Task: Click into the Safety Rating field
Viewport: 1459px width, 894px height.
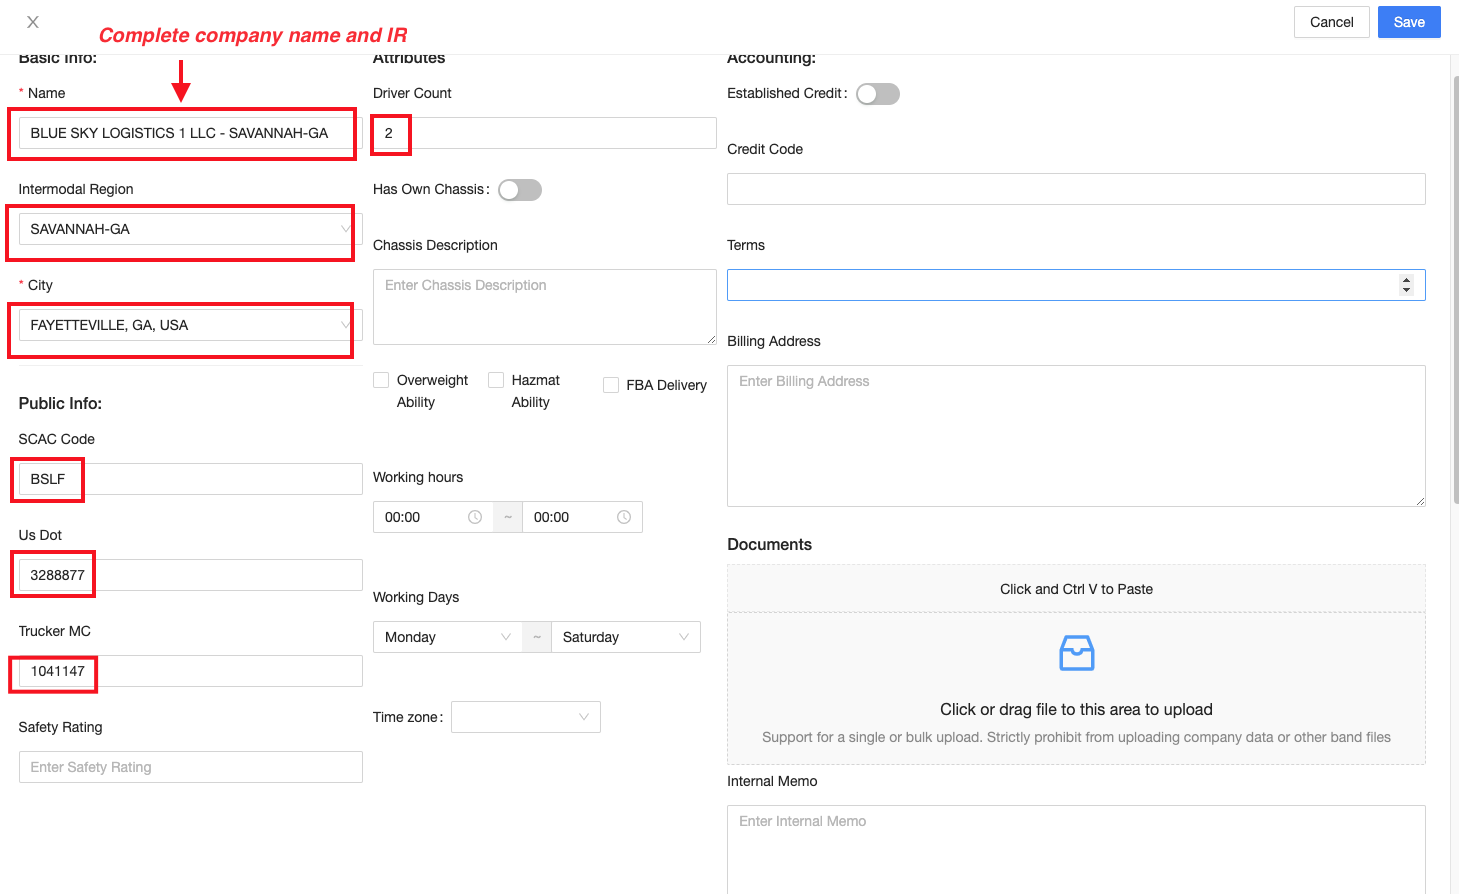Action: [190, 767]
